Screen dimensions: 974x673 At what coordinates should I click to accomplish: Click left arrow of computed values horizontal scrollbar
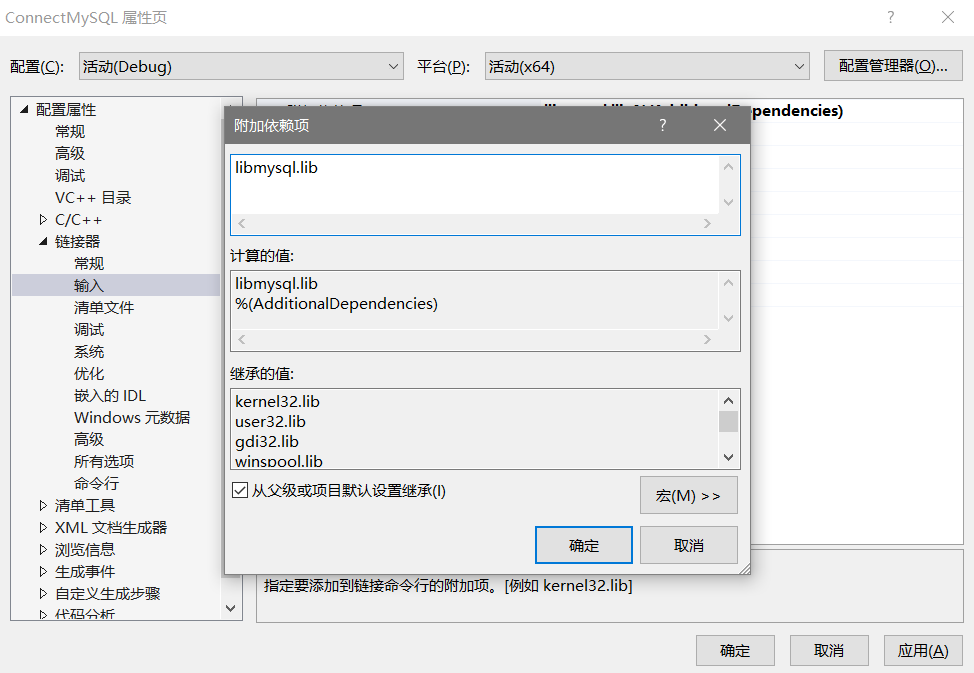pos(242,339)
